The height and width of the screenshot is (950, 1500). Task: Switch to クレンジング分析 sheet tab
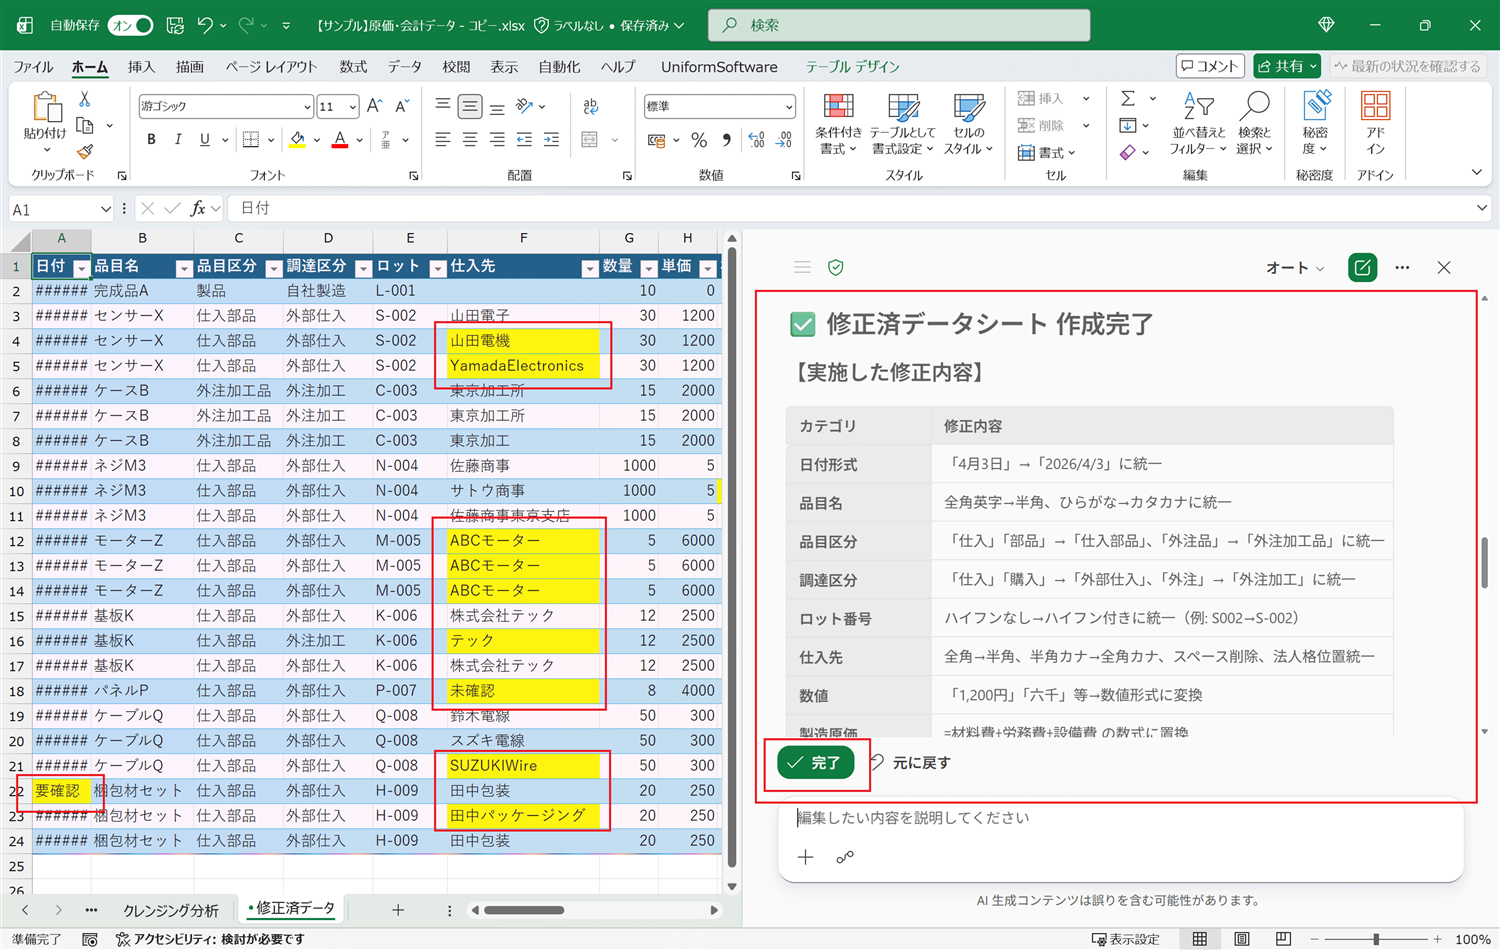pos(170,910)
